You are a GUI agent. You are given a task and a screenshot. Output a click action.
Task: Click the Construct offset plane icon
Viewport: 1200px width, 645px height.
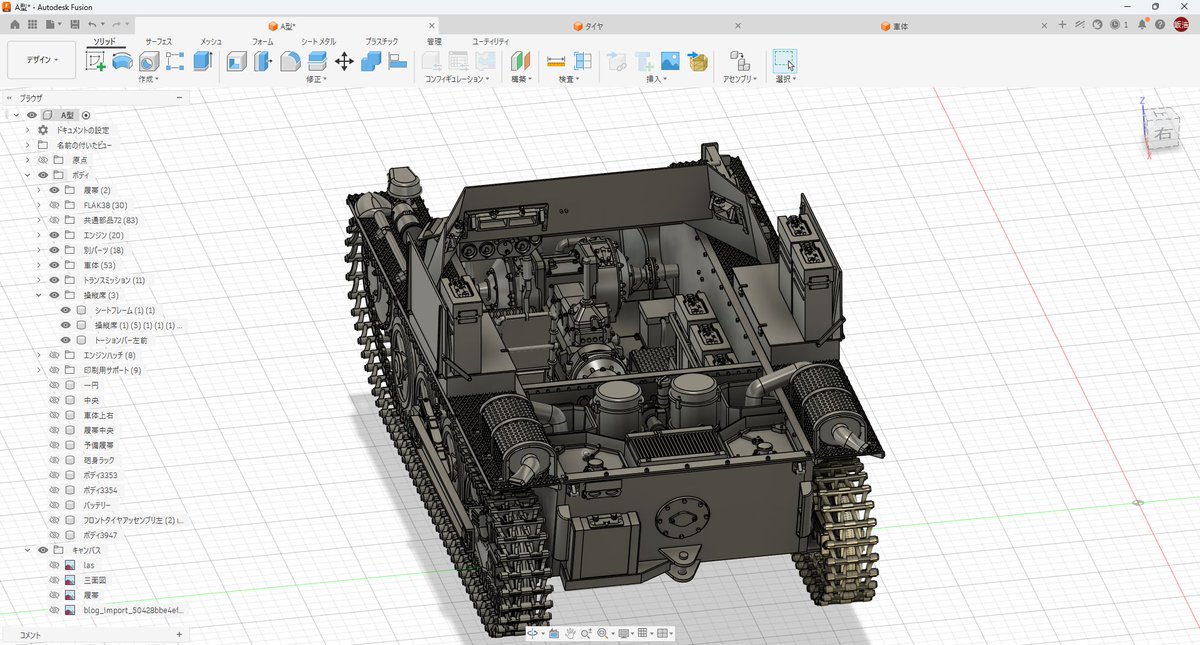(x=521, y=62)
